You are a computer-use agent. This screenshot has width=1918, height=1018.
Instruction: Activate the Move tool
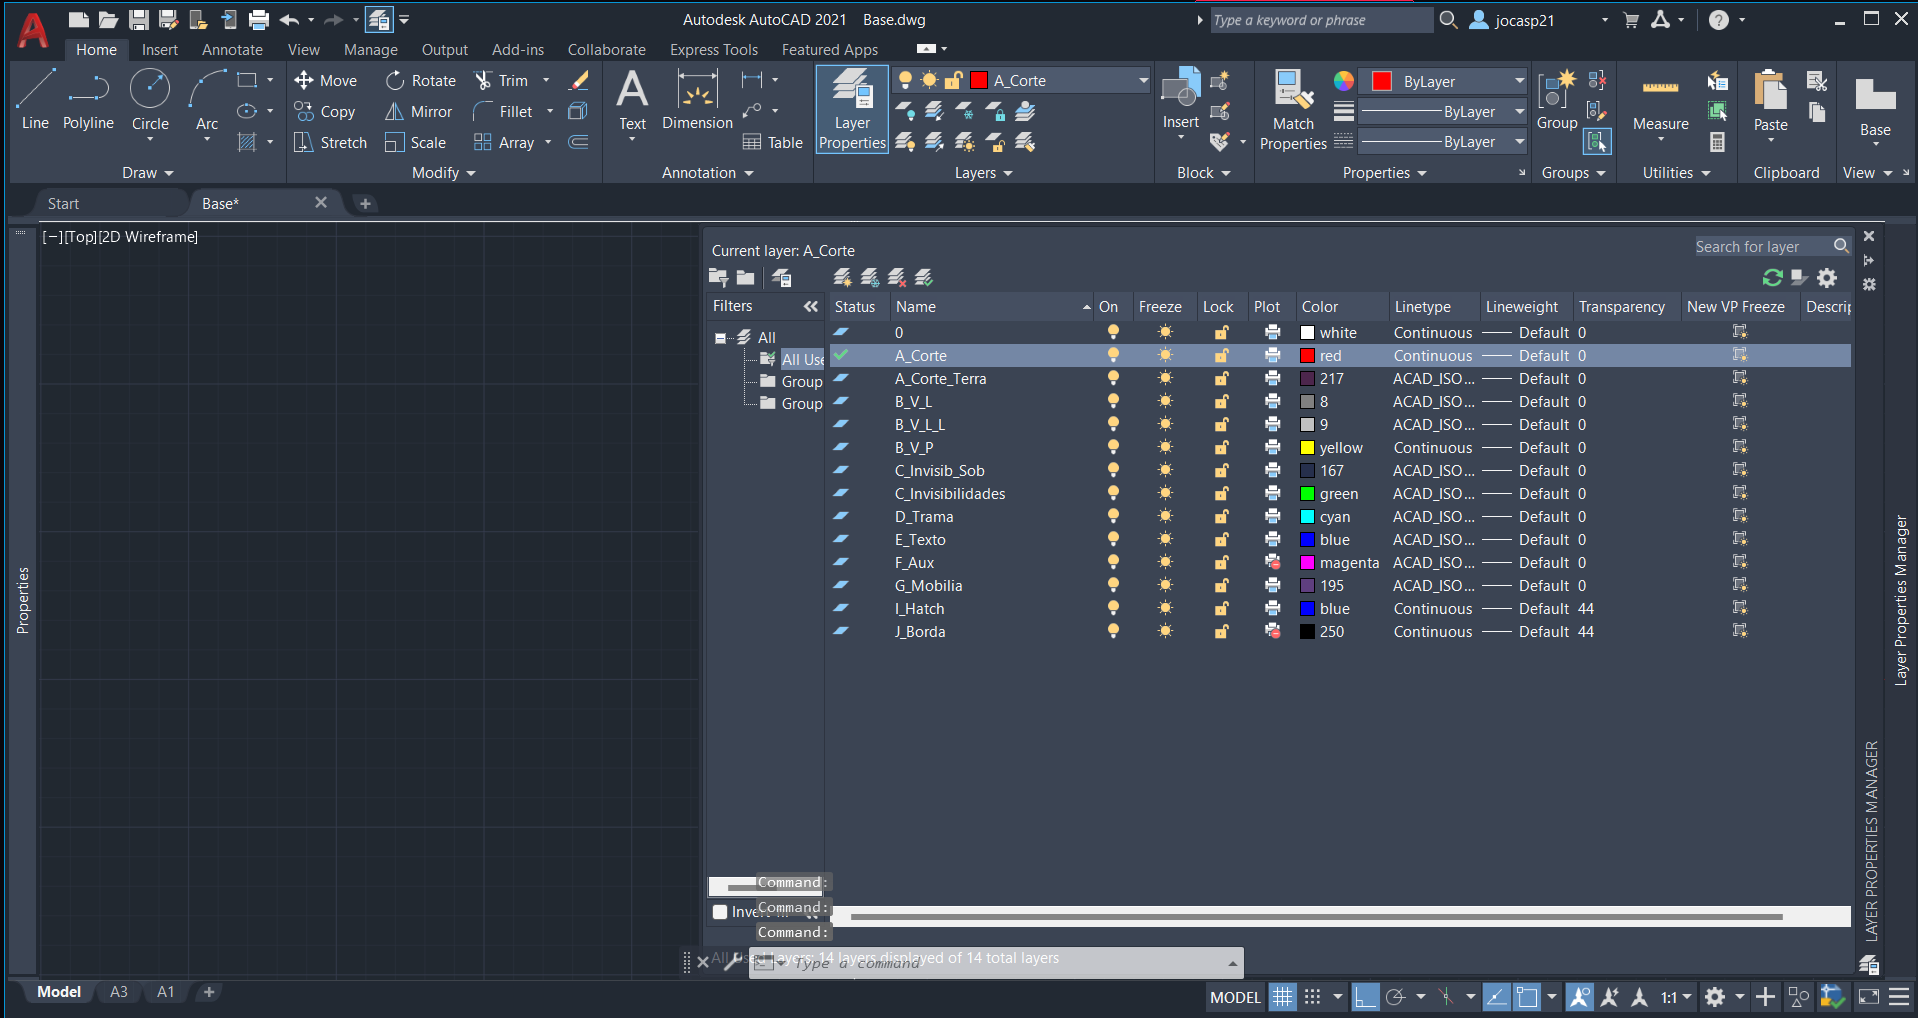(326, 81)
